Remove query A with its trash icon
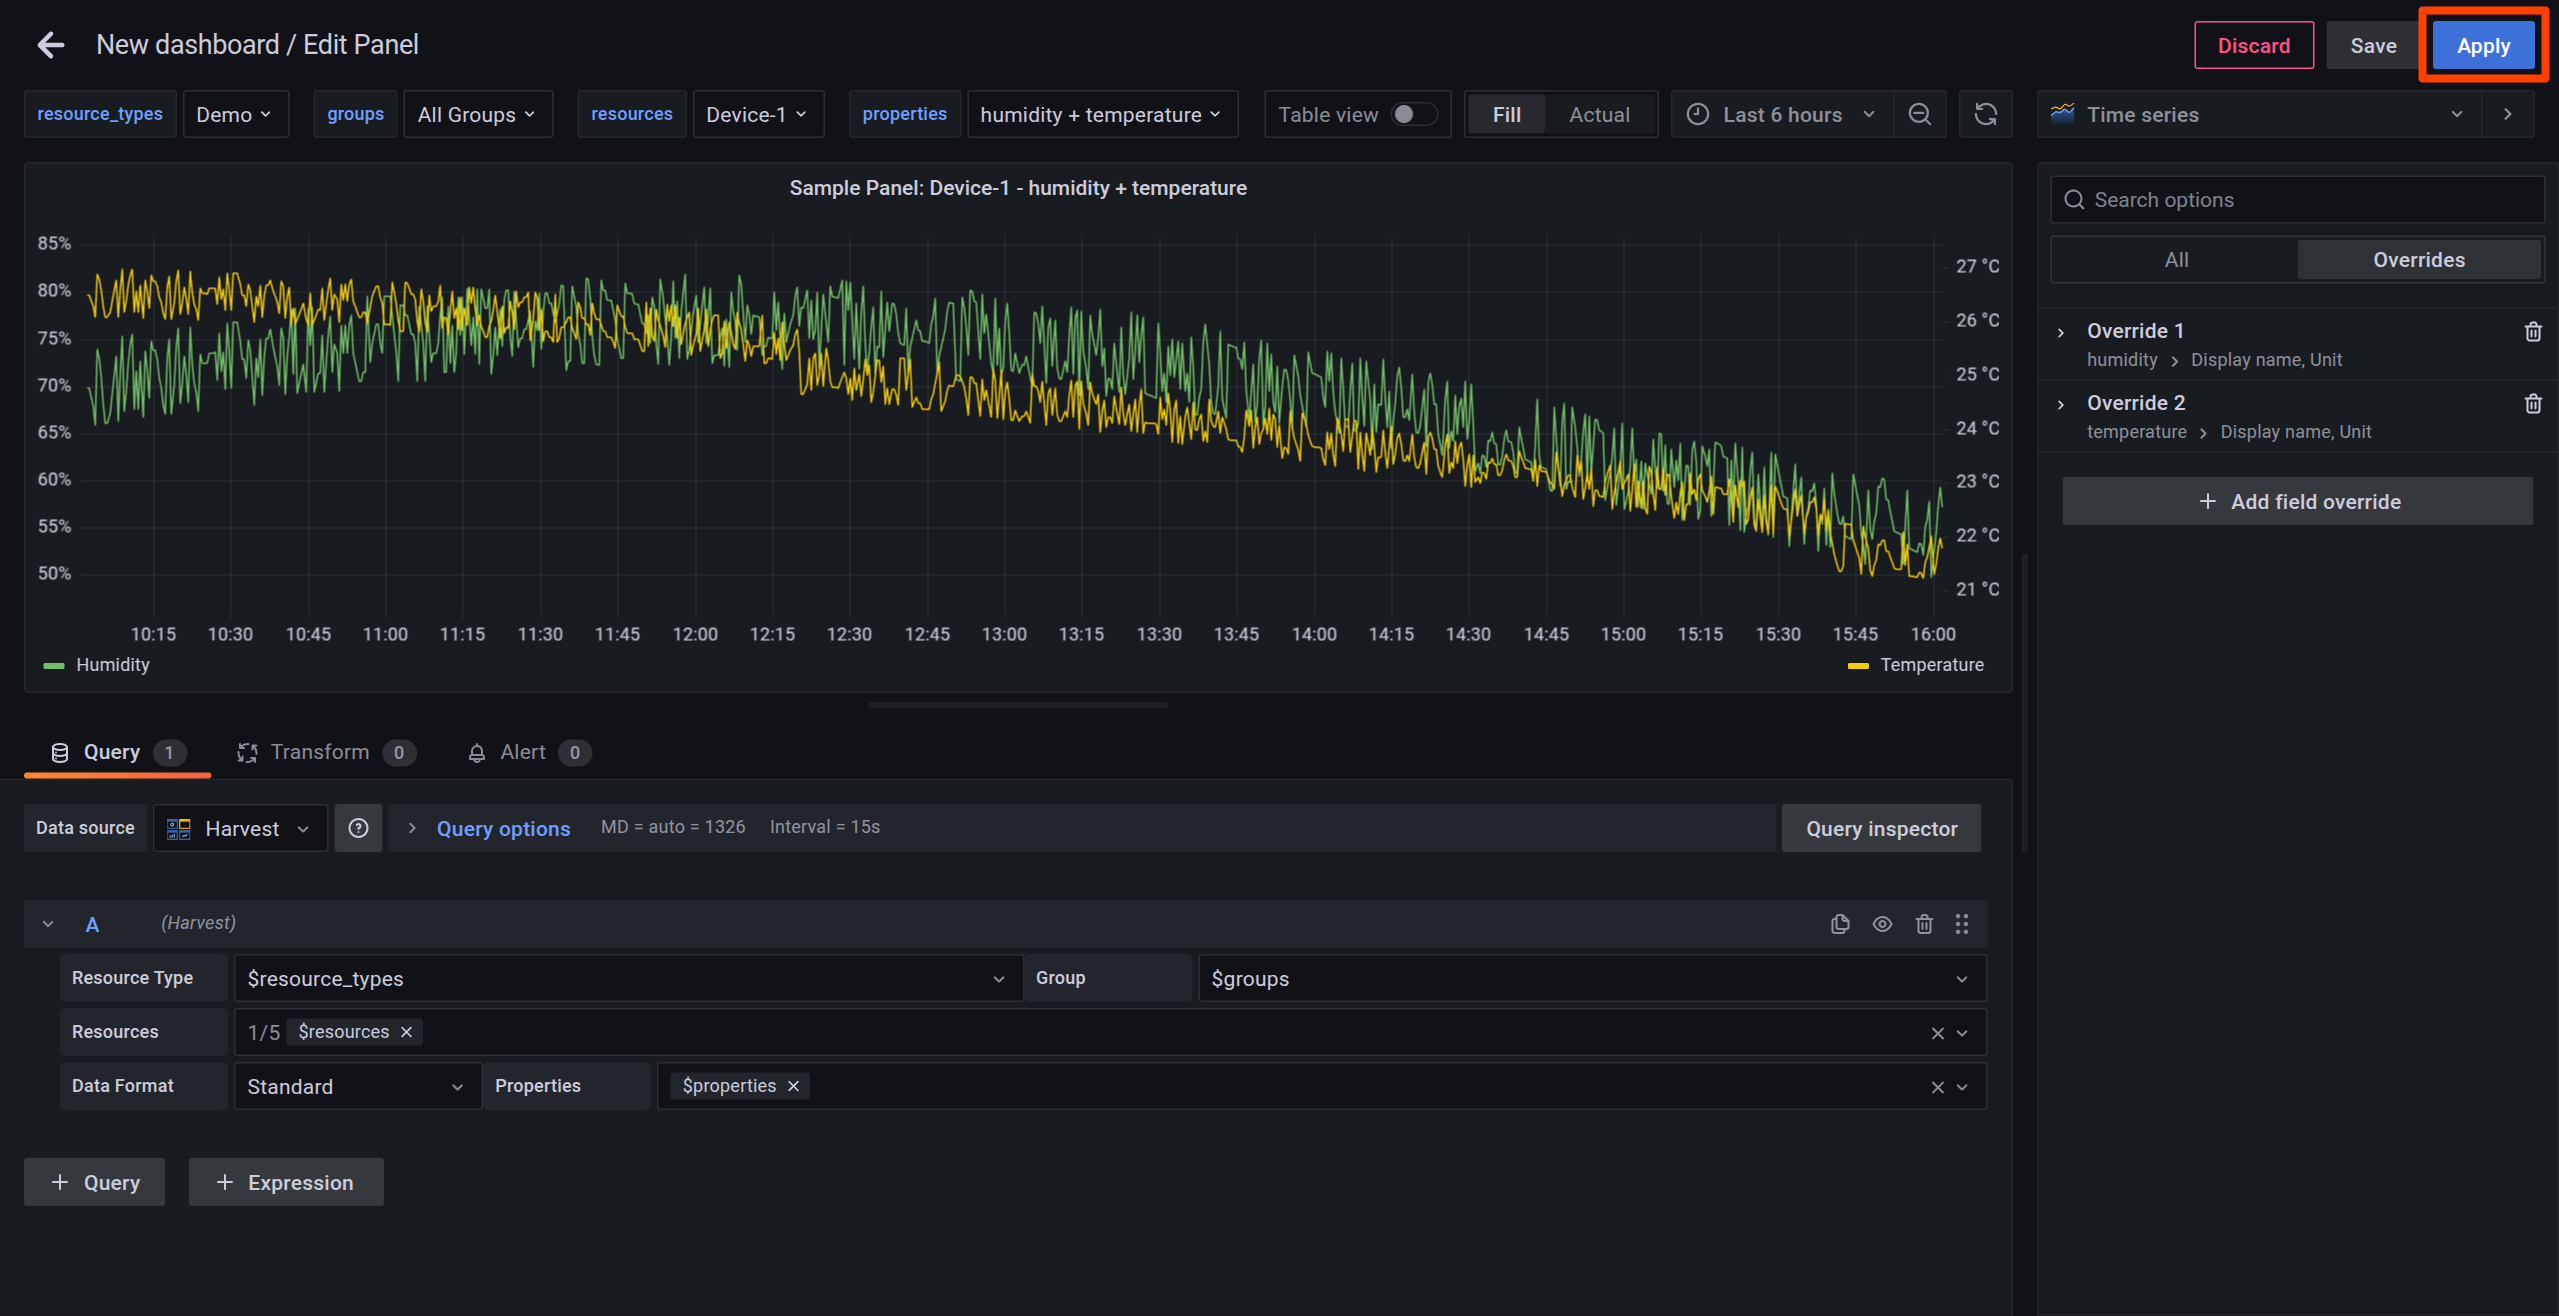2559x1316 pixels. pyautogui.click(x=1923, y=924)
